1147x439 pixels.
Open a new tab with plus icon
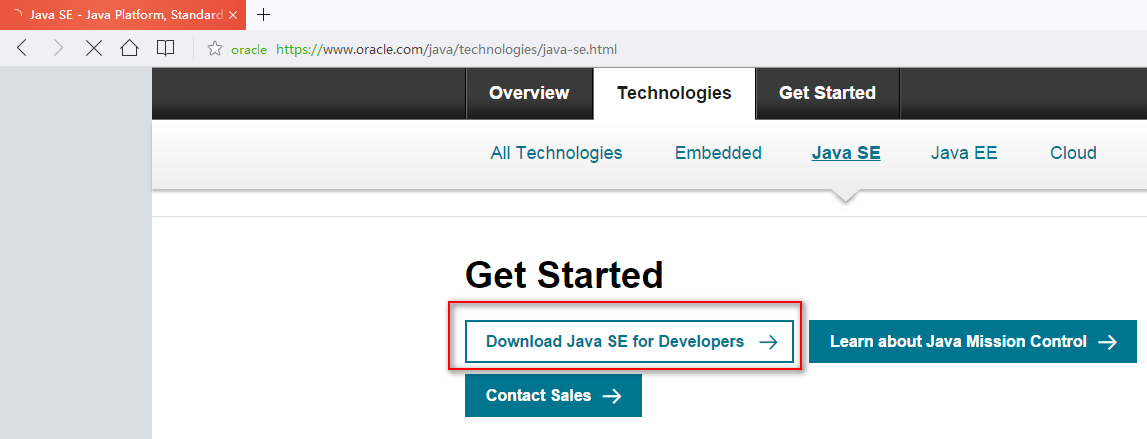click(264, 15)
